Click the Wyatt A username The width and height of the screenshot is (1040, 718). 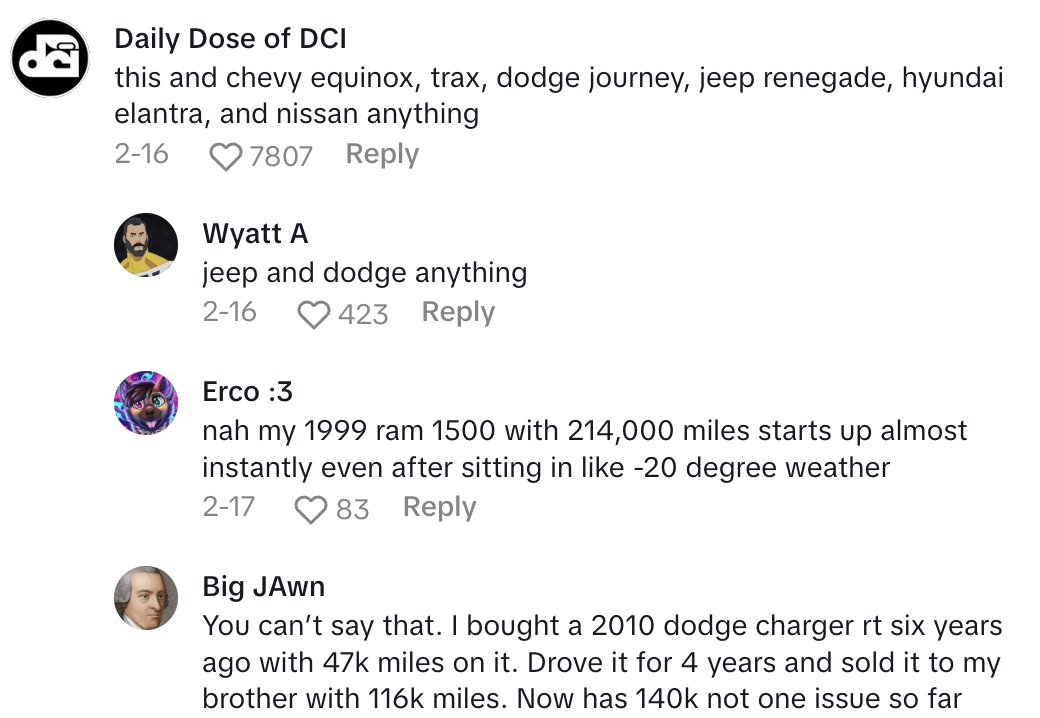[255, 234]
